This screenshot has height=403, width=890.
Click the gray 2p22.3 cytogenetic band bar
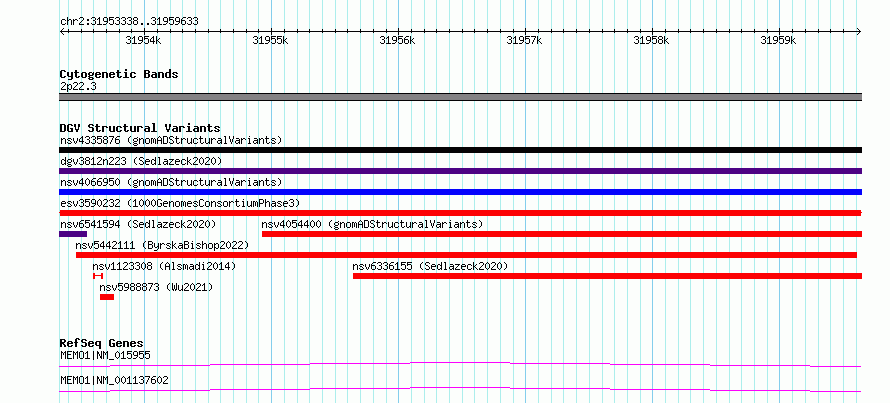[460, 97]
